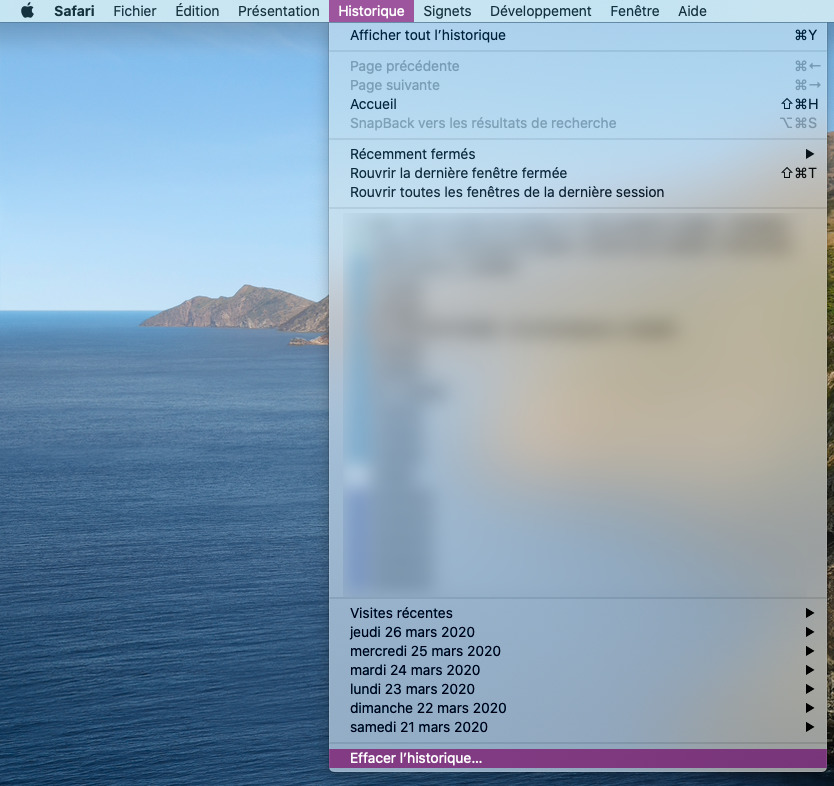834x786 pixels.
Task: Open the Fichier menu
Action: pyautogui.click(x=134, y=11)
